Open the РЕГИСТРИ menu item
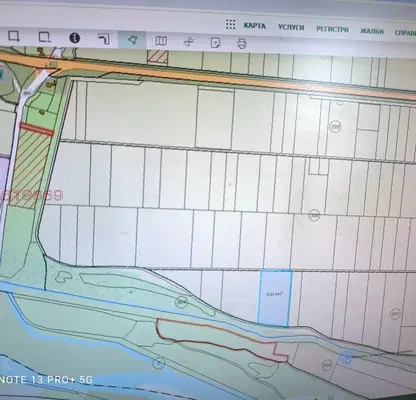The height and width of the screenshot is (400, 416). point(332,29)
